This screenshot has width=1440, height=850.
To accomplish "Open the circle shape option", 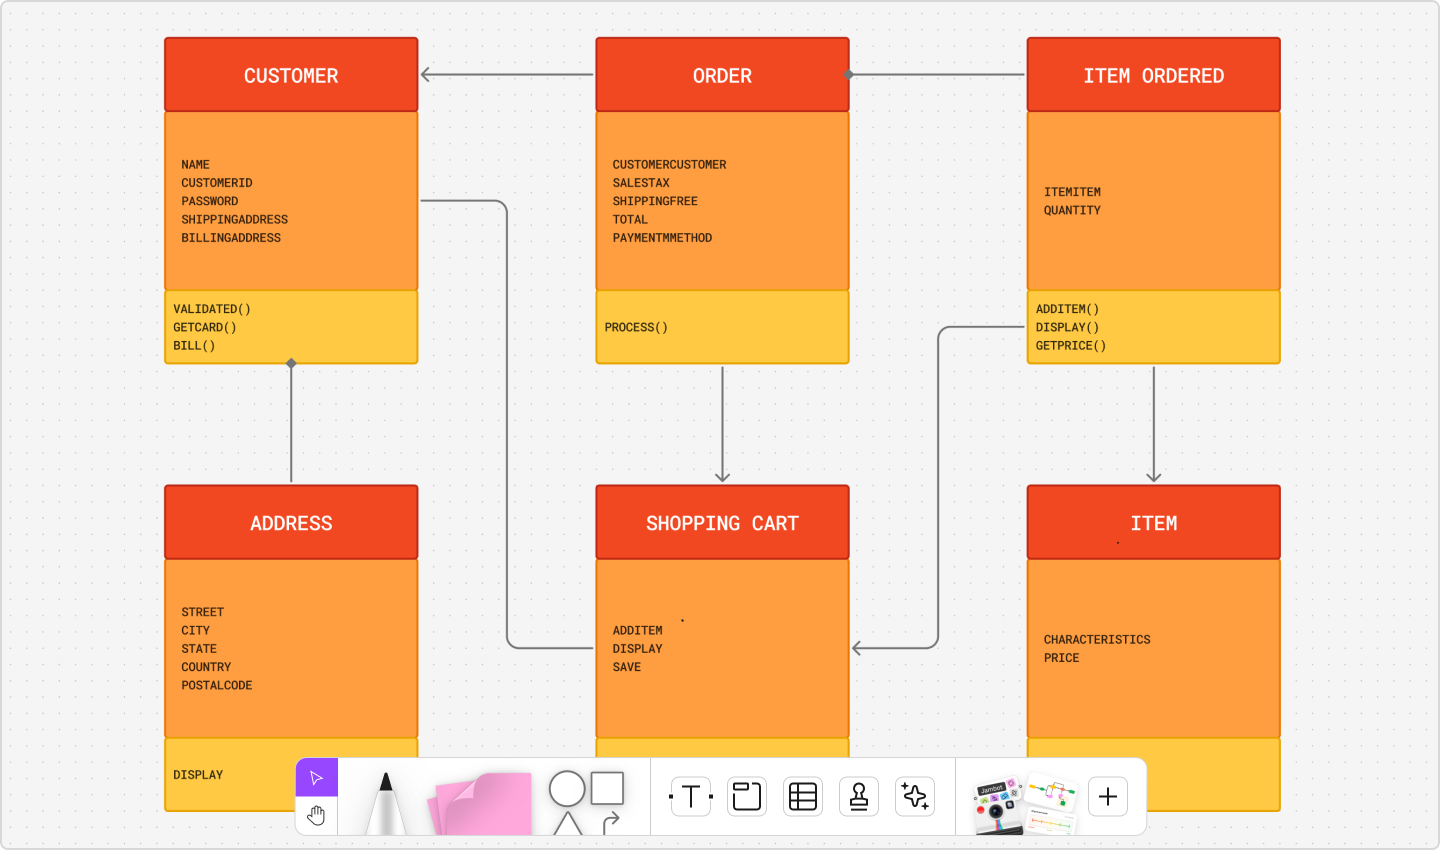I will (x=567, y=789).
